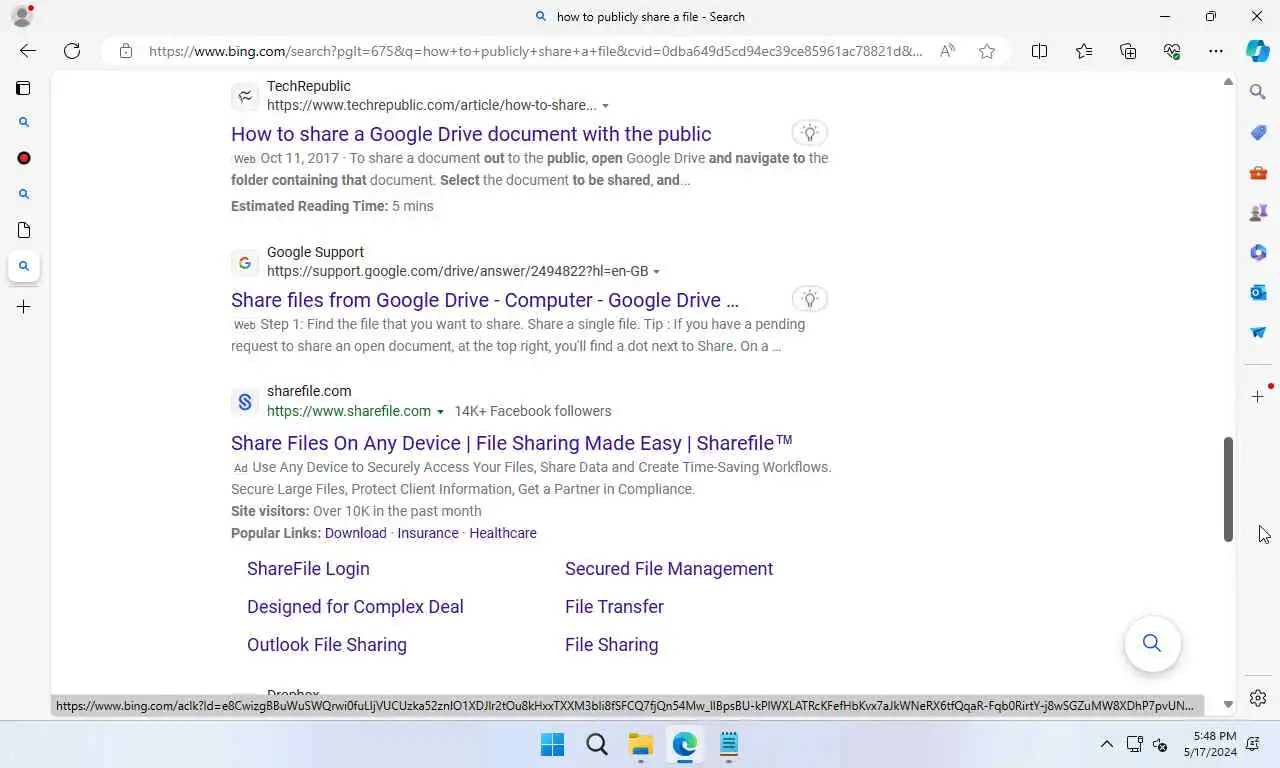
Task: Expand Google Support URL dropdown arrow
Action: coord(656,272)
